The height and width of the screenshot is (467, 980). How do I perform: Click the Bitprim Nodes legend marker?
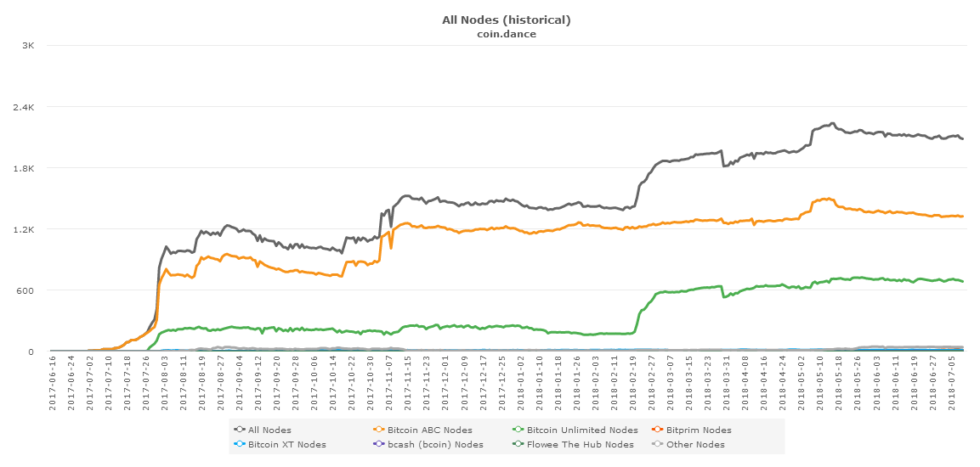click(657, 430)
